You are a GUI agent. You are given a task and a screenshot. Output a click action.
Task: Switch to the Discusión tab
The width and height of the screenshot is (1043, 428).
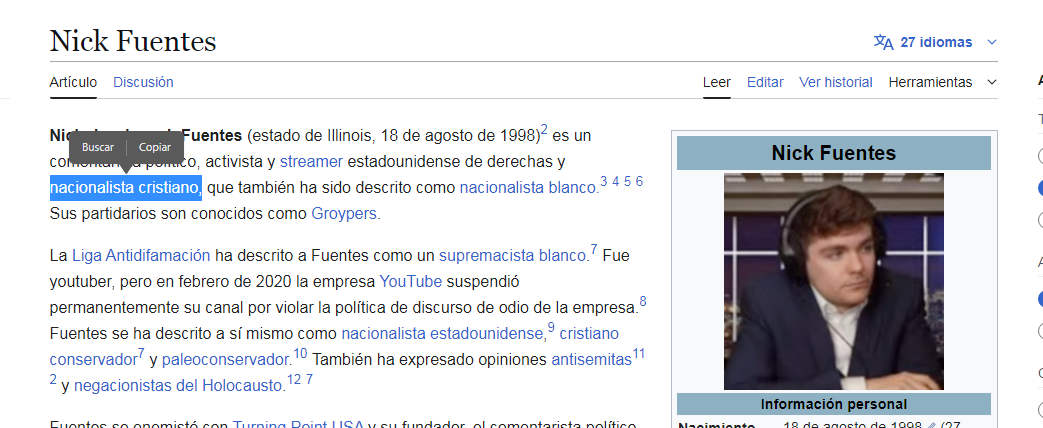point(143,82)
